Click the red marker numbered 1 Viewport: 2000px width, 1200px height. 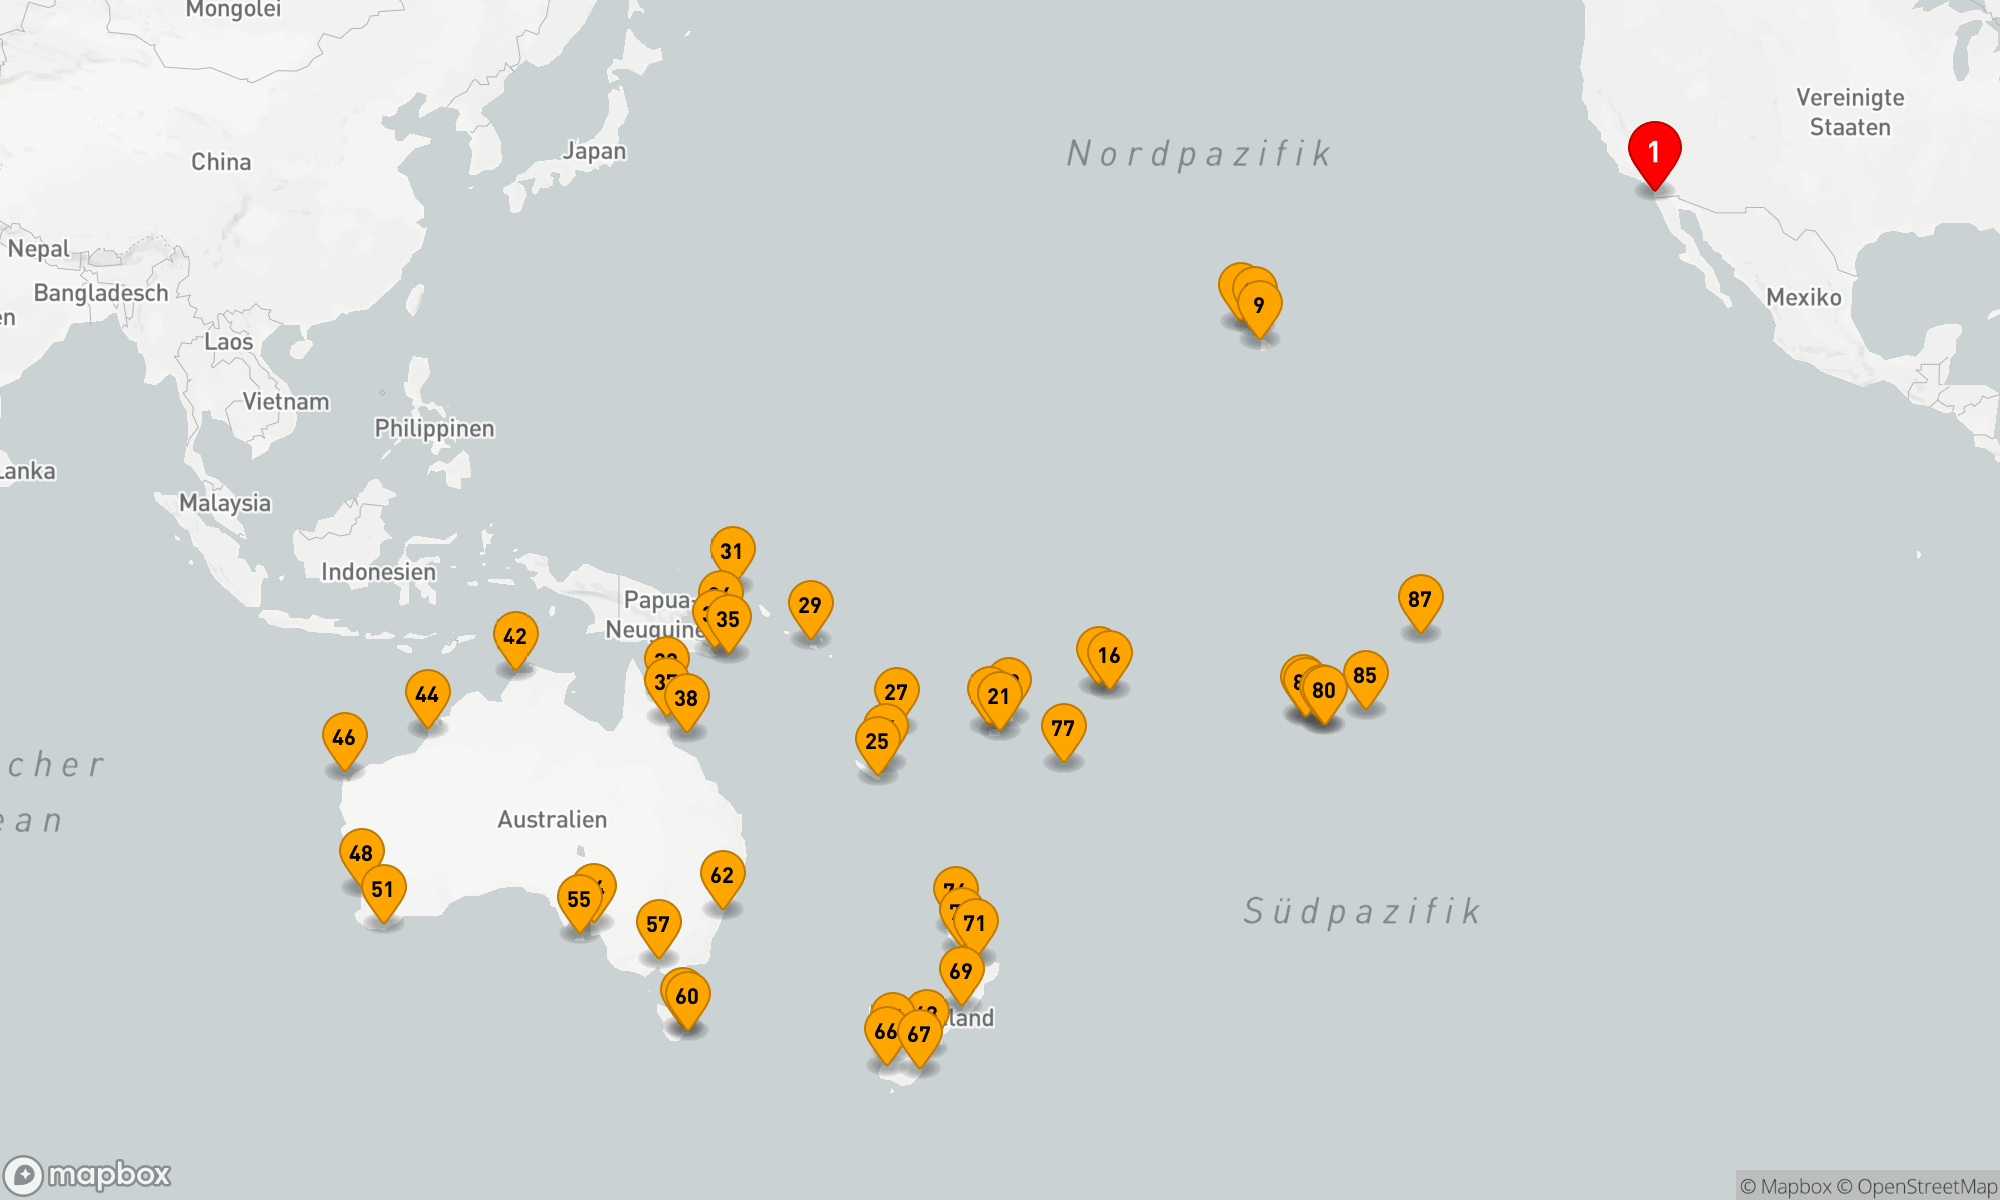(1654, 152)
